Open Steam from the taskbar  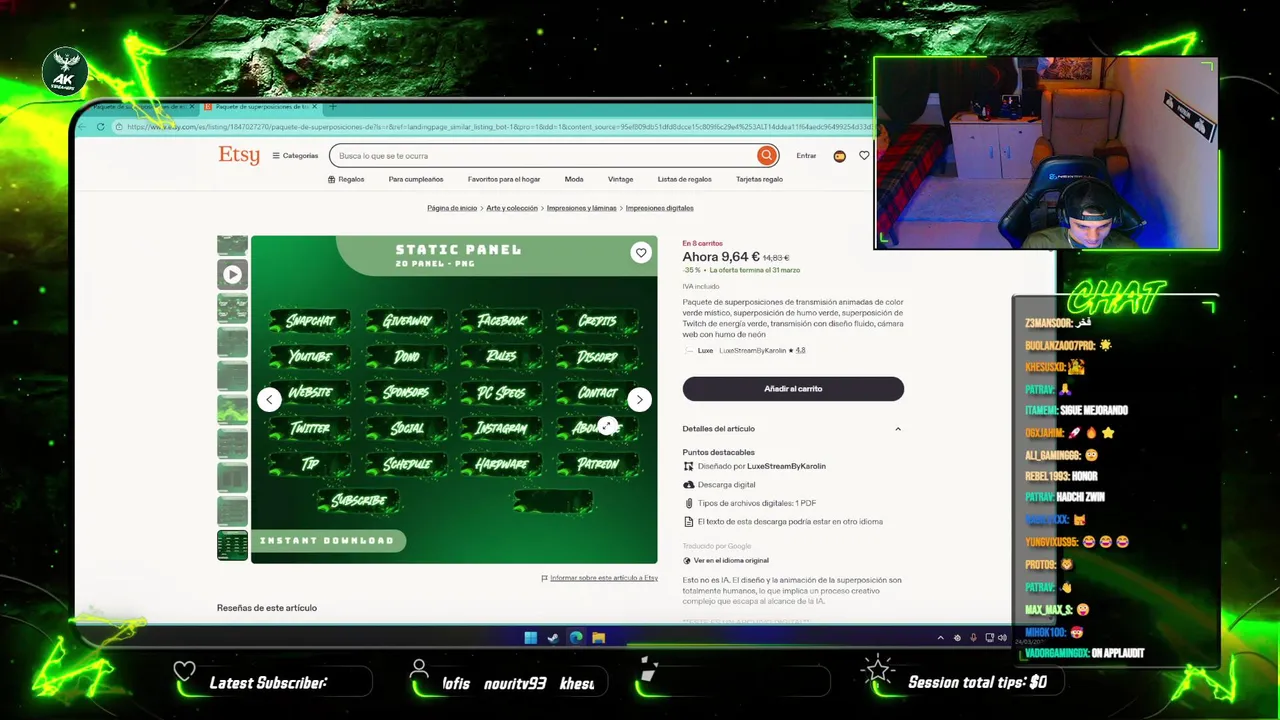[553, 638]
